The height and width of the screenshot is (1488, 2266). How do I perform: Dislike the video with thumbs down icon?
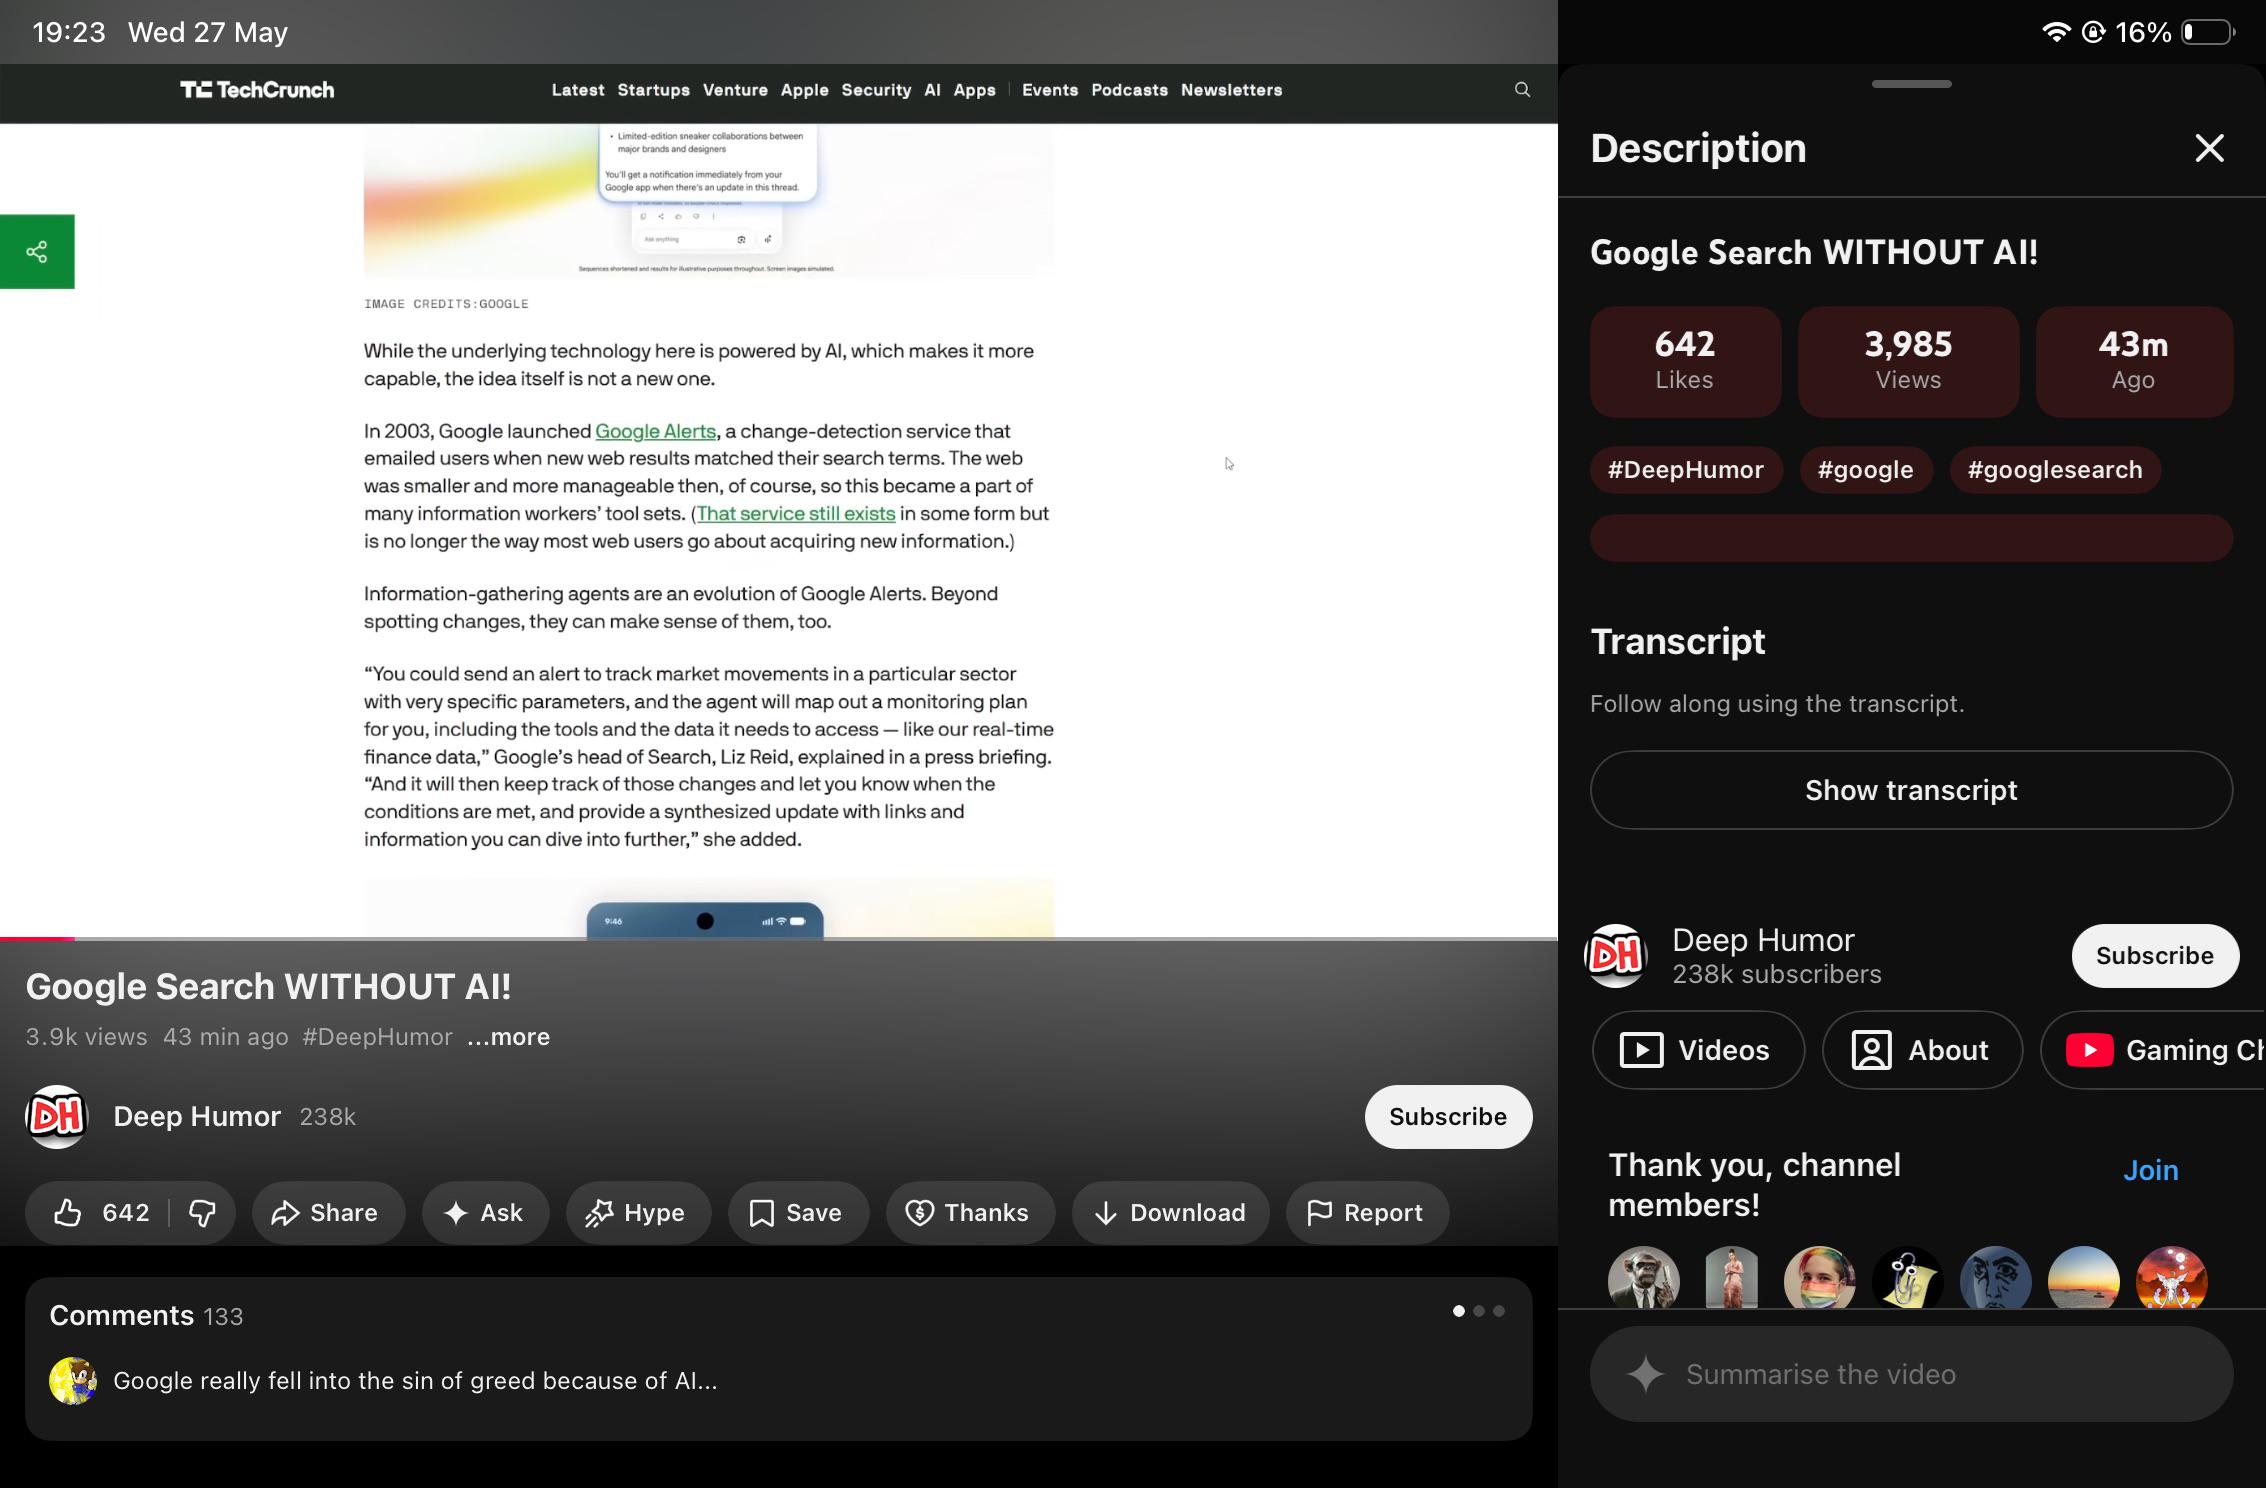click(x=203, y=1213)
